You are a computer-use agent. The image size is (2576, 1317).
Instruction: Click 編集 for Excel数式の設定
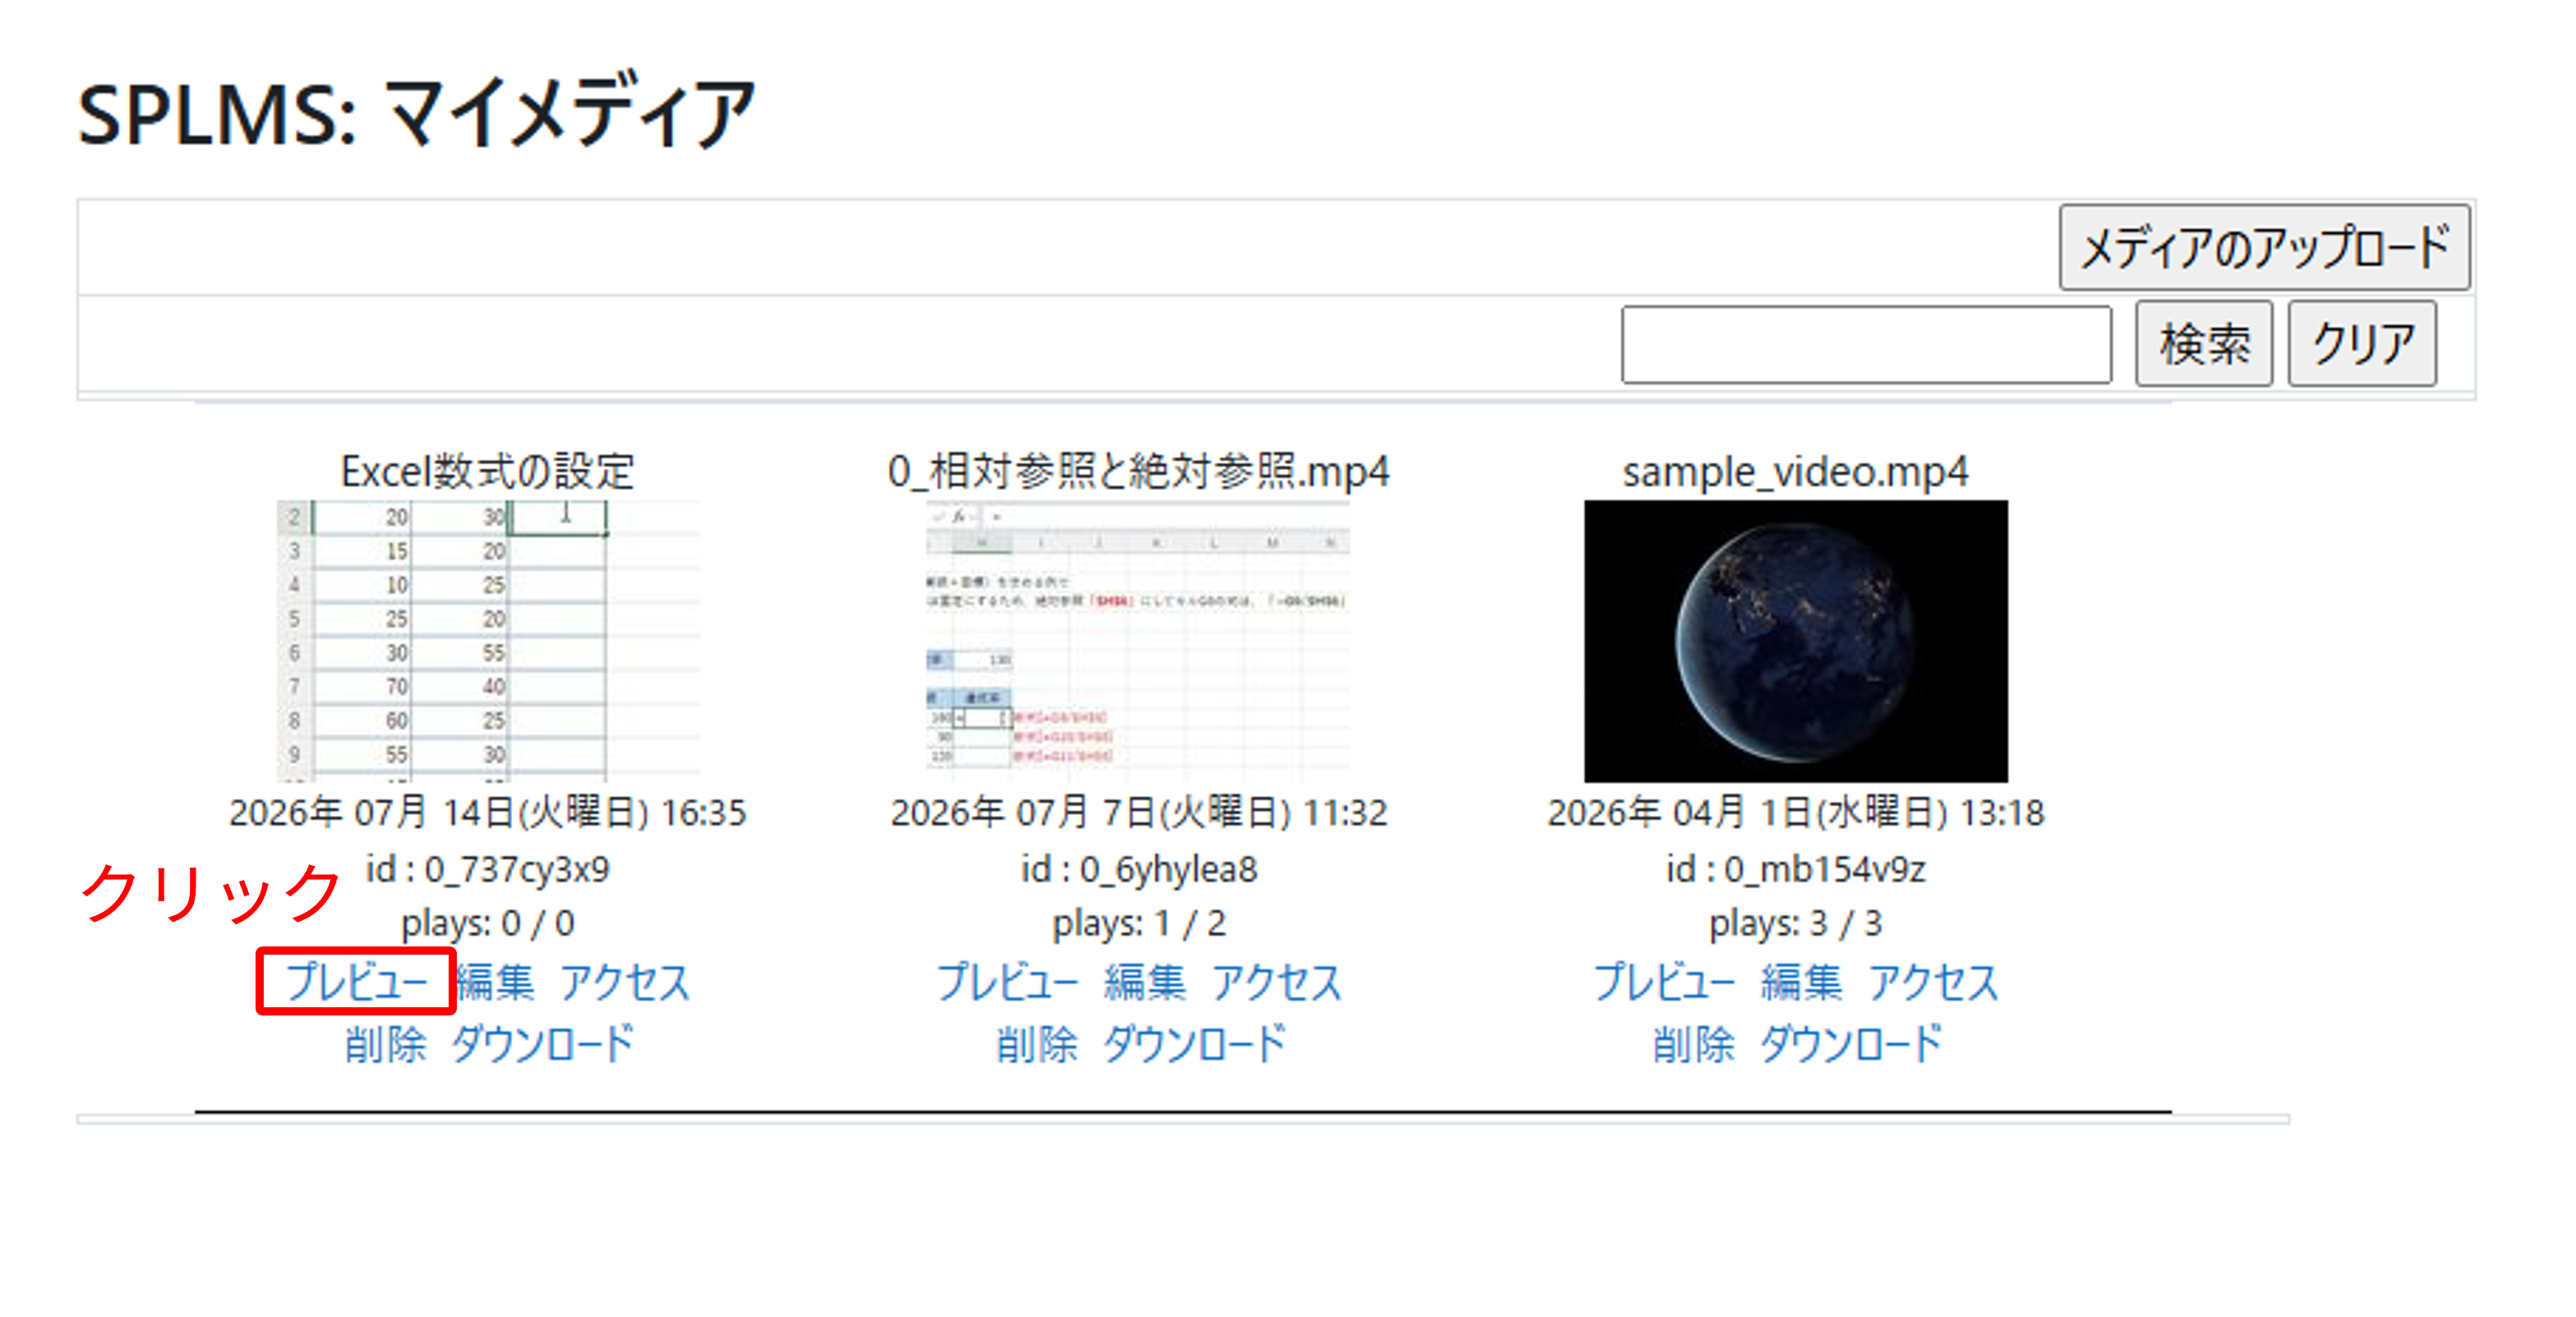pos(495,981)
